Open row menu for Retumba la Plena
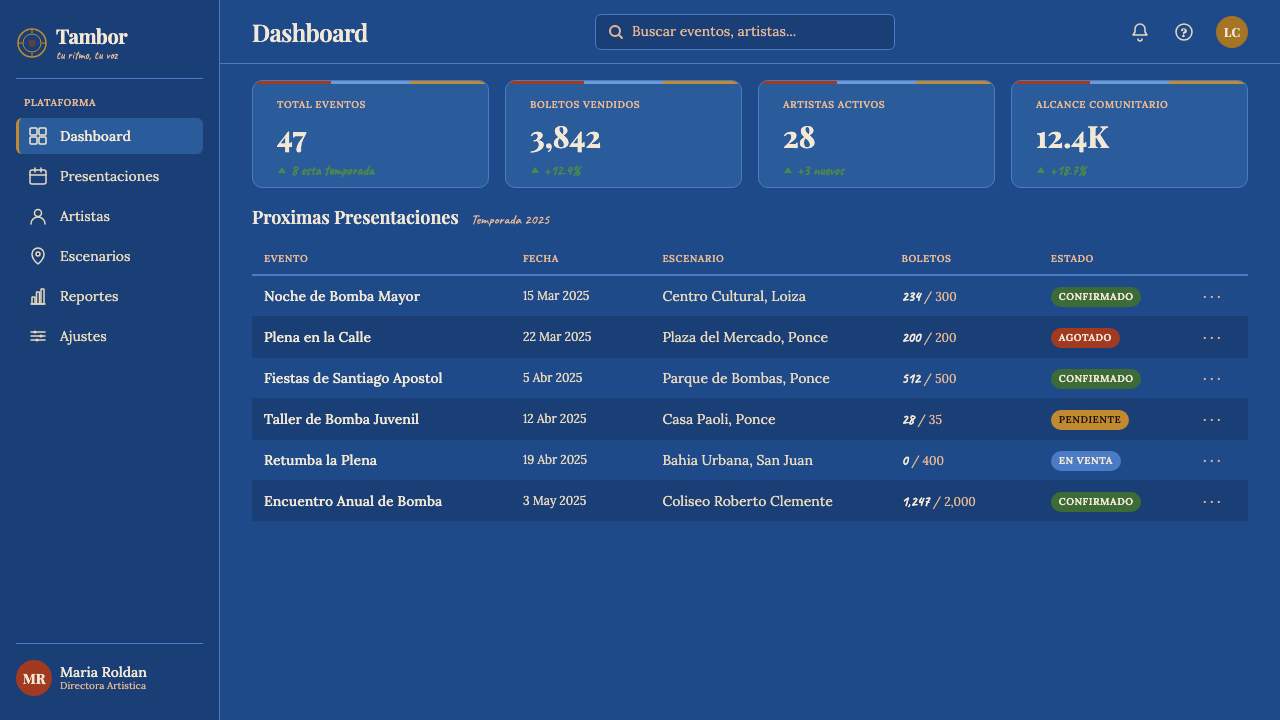 pos(1212,461)
